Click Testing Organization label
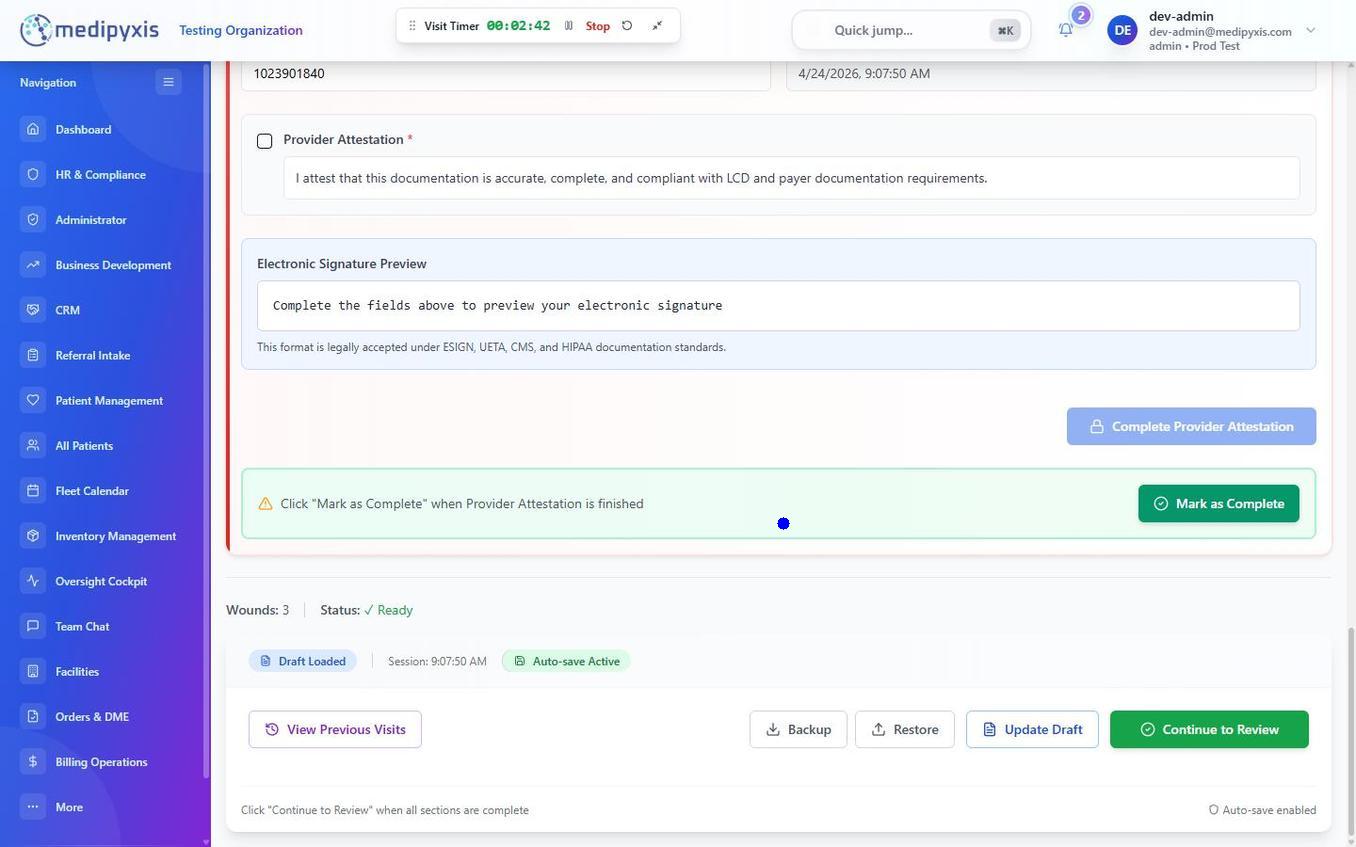1356x847 pixels. click(241, 30)
